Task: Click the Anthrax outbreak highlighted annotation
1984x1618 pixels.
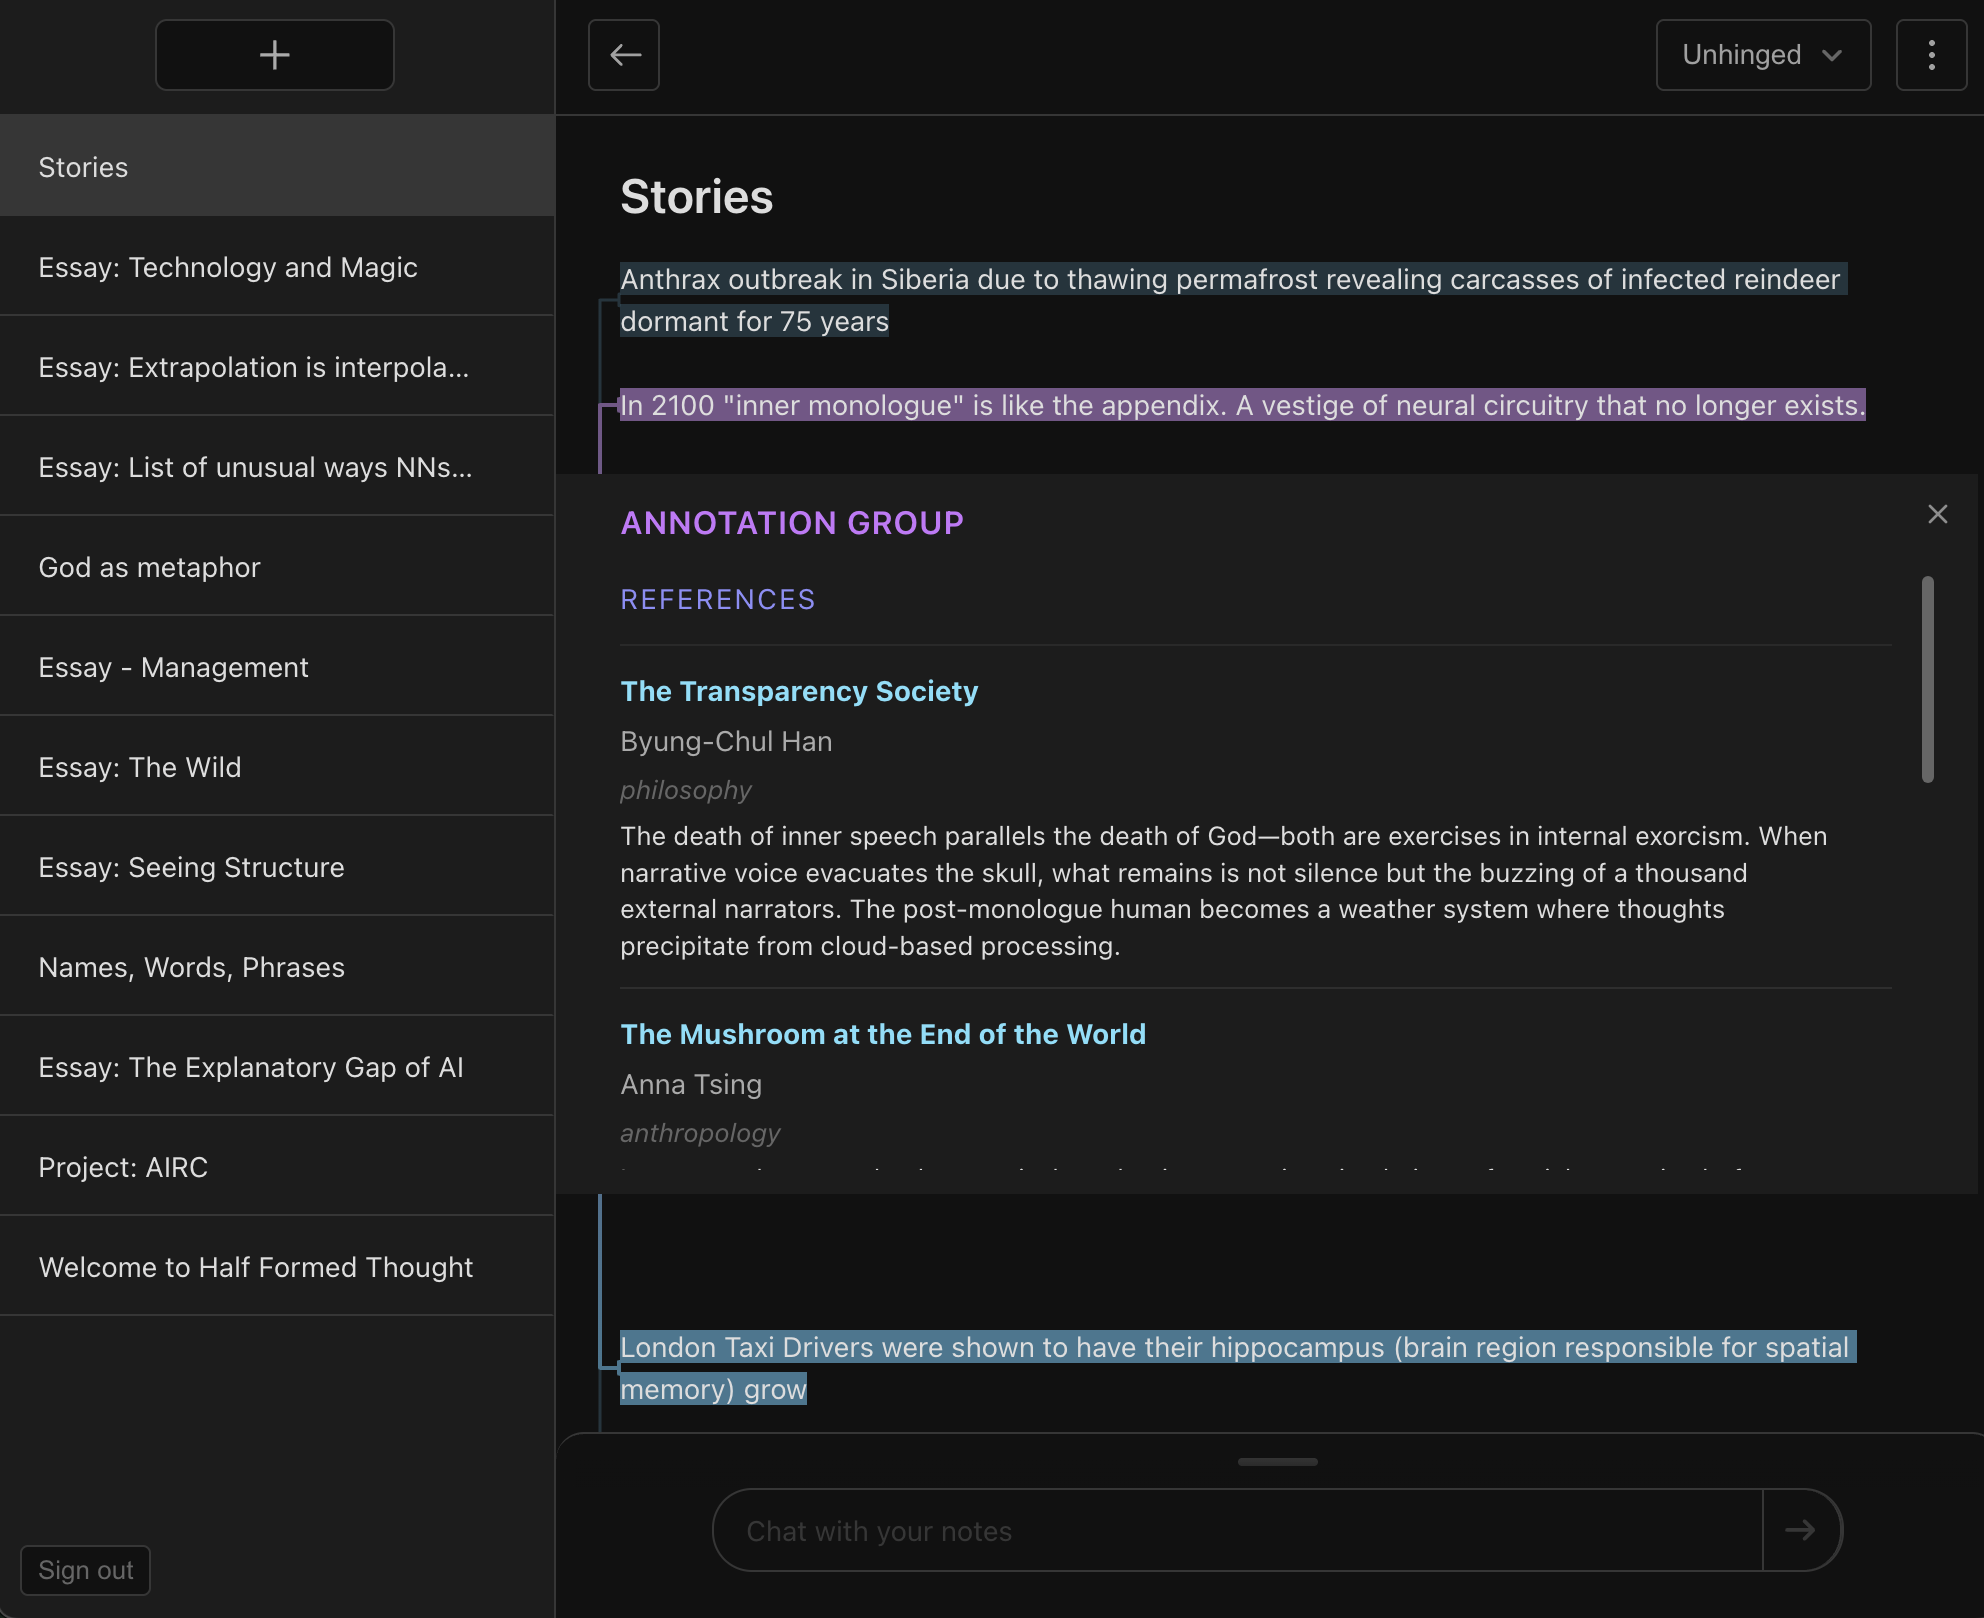Action: pyautogui.click(x=1229, y=280)
